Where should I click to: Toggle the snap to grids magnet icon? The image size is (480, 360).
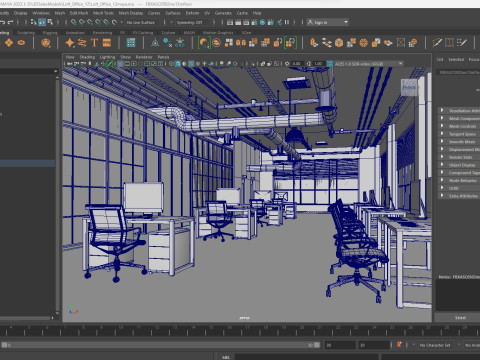tap(74, 22)
